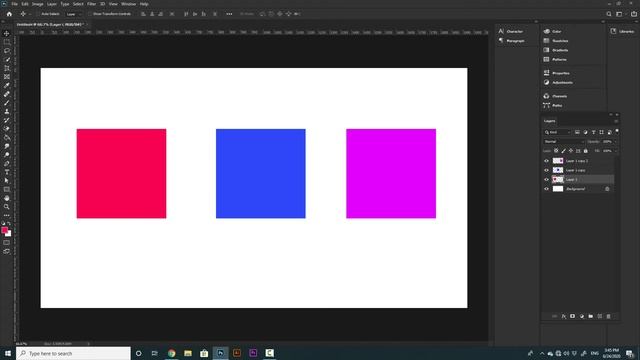Select the Frame tool
The width and height of the screenshot is (640, 360).
[7, 77]
